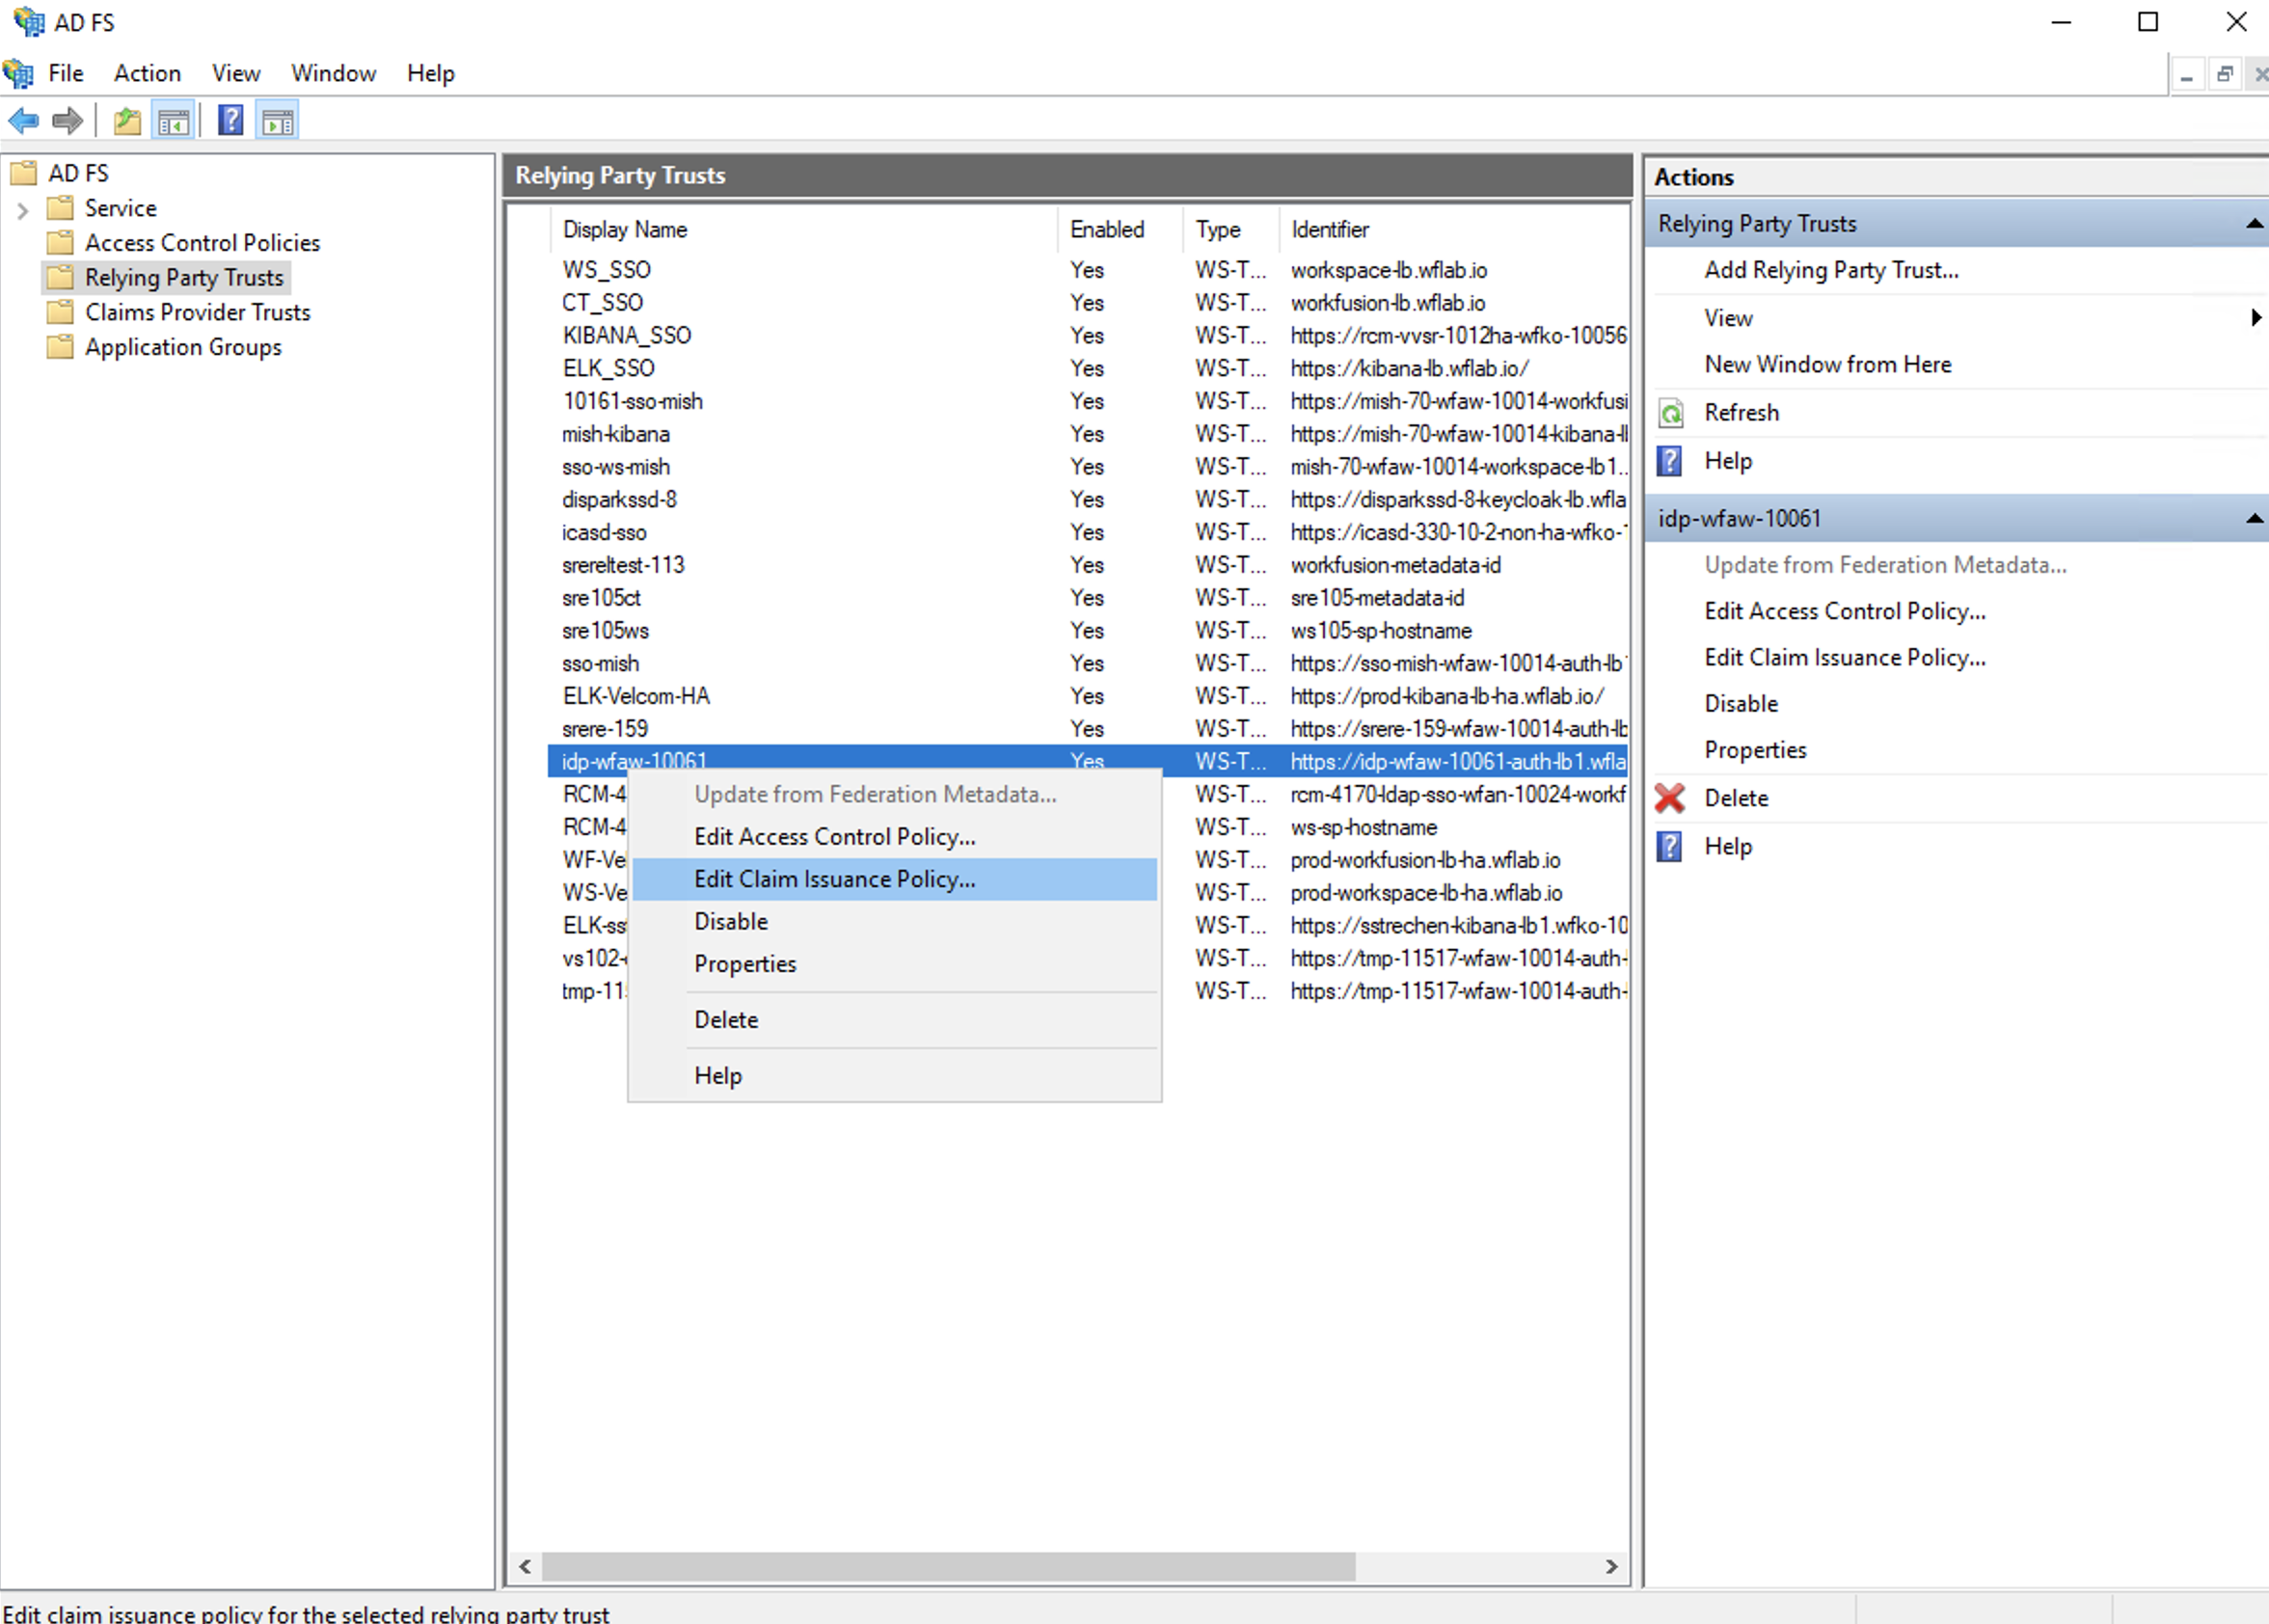This screenshot has width=2269, height=1624.
Task: Click the Help icon under idp-wfaw-10061 actions
Action: pos(1670,846)
